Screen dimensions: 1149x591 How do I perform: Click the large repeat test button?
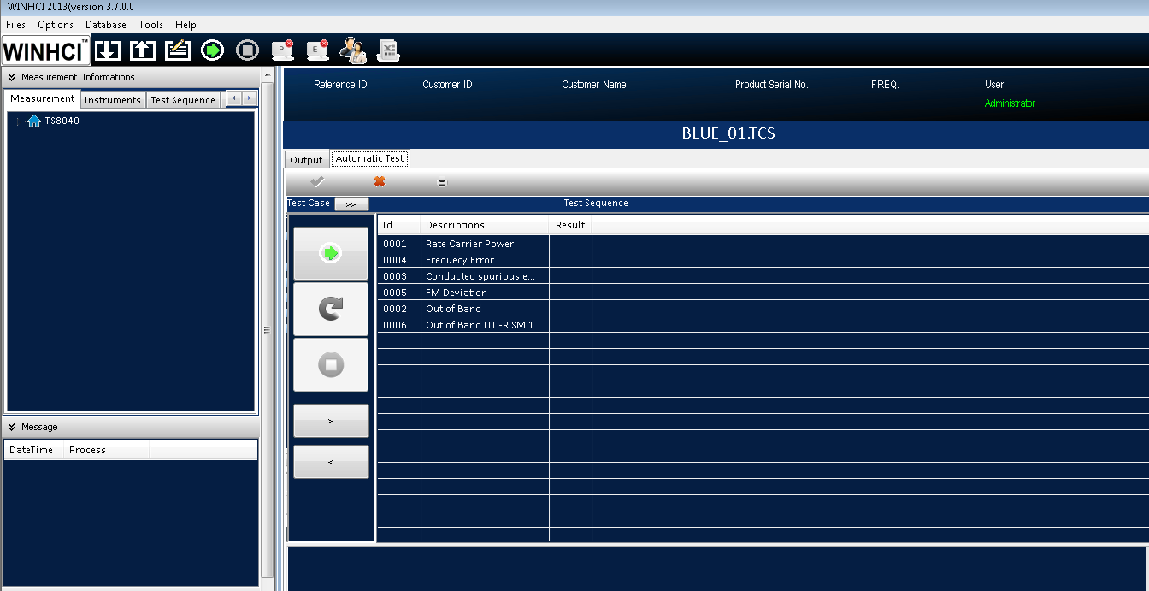point(330,309)
